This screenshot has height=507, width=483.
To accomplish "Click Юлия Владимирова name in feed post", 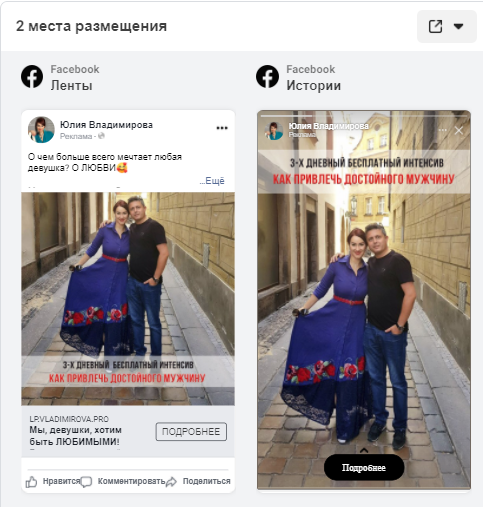I will [106, 125].
